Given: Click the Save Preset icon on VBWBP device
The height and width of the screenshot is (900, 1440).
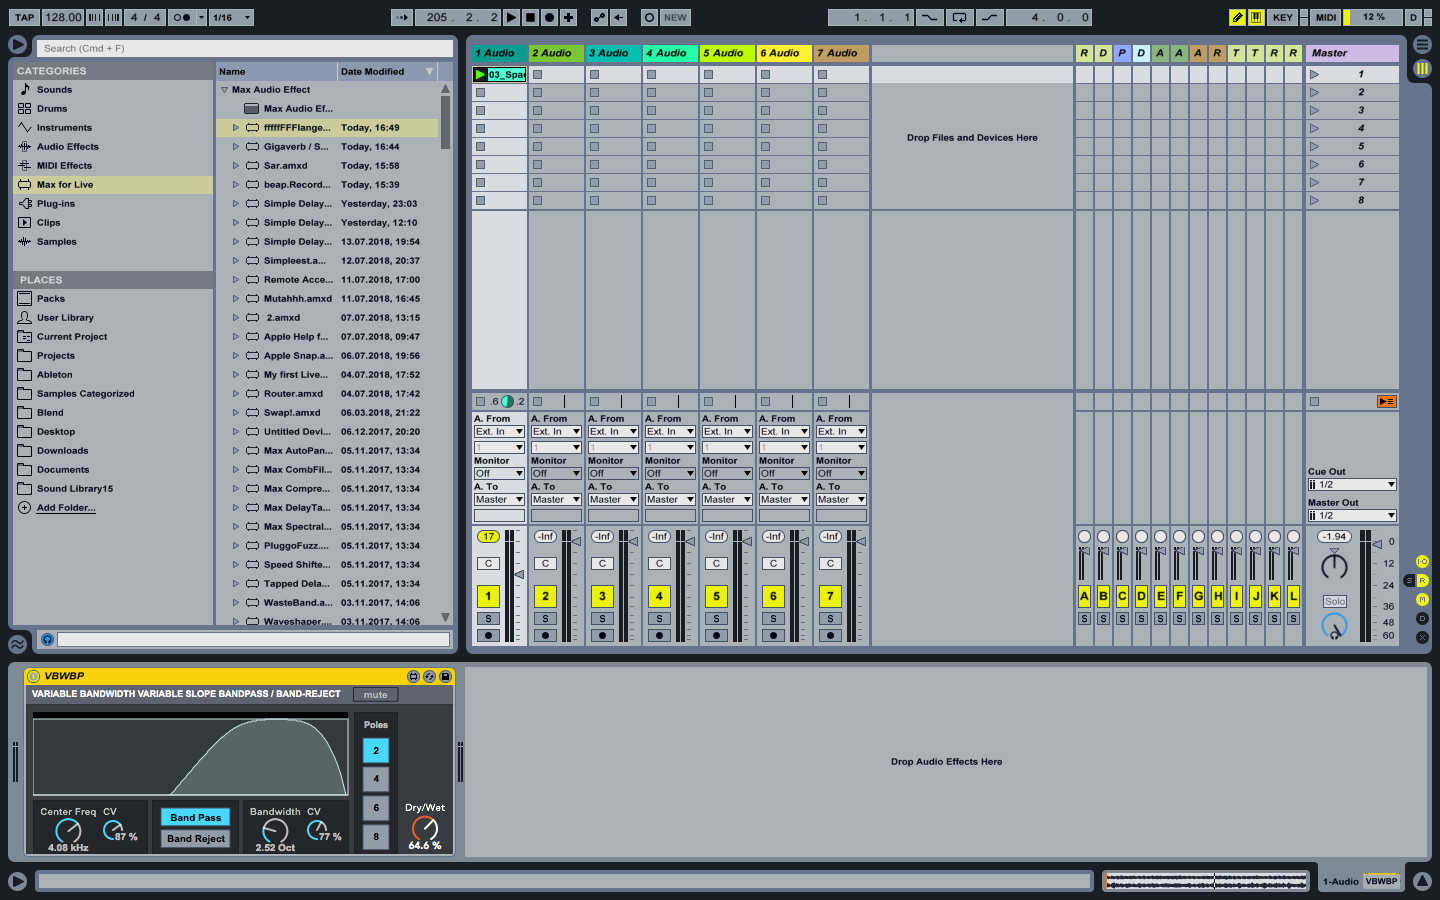Looking at the screenshot, I should pos(445,676).
